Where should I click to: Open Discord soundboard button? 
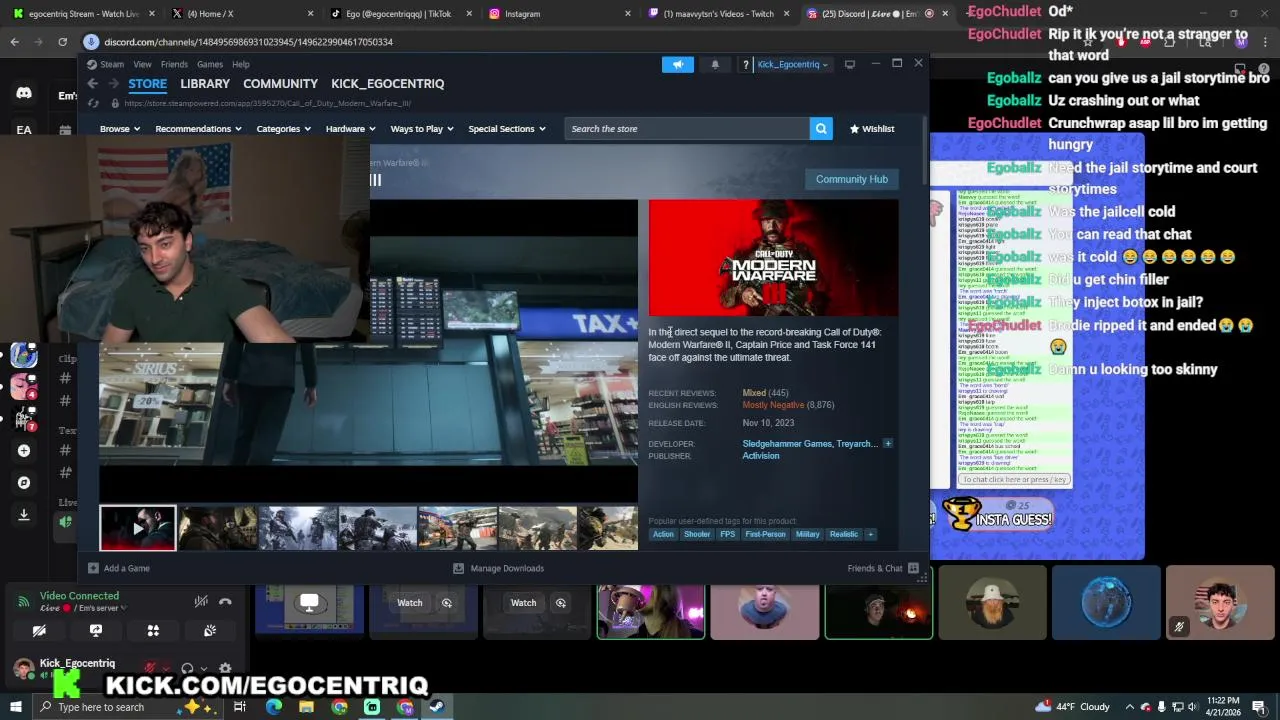pyautogui.click(x=210, y=631)
